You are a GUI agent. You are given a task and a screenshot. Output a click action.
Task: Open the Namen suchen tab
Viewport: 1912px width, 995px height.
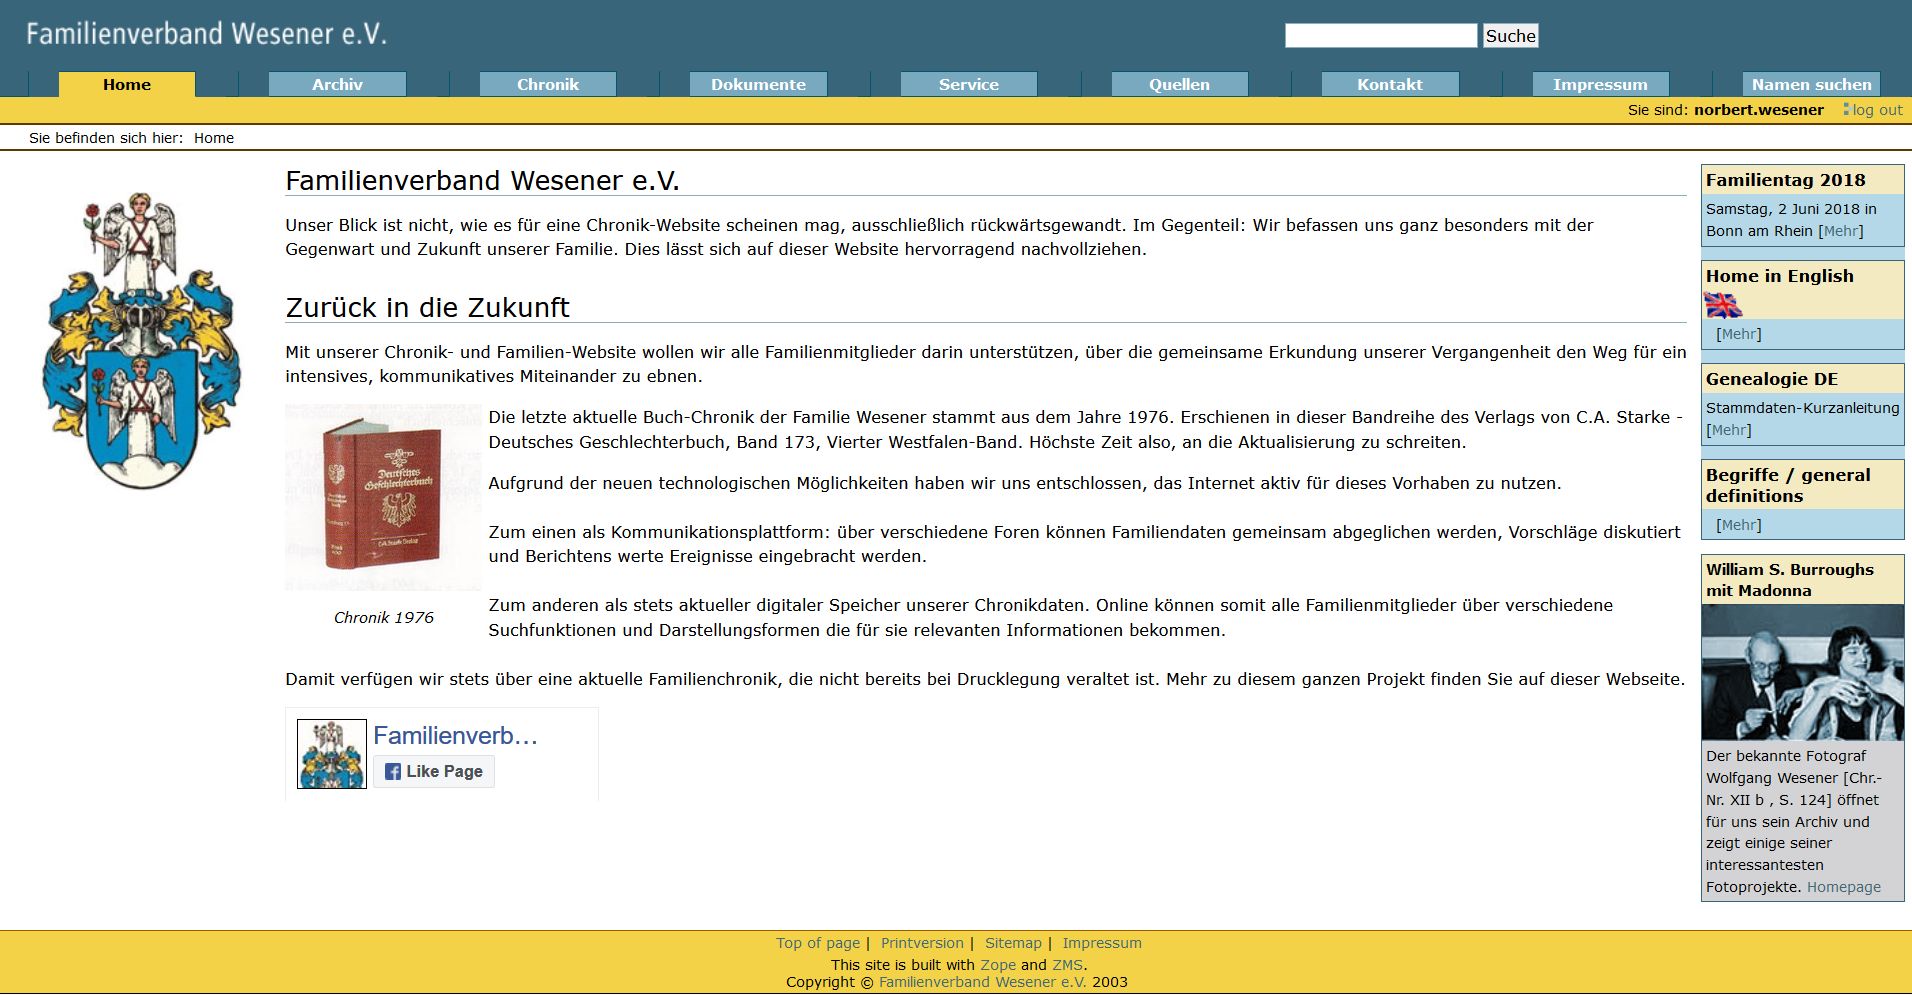[x=1811, y=85]
